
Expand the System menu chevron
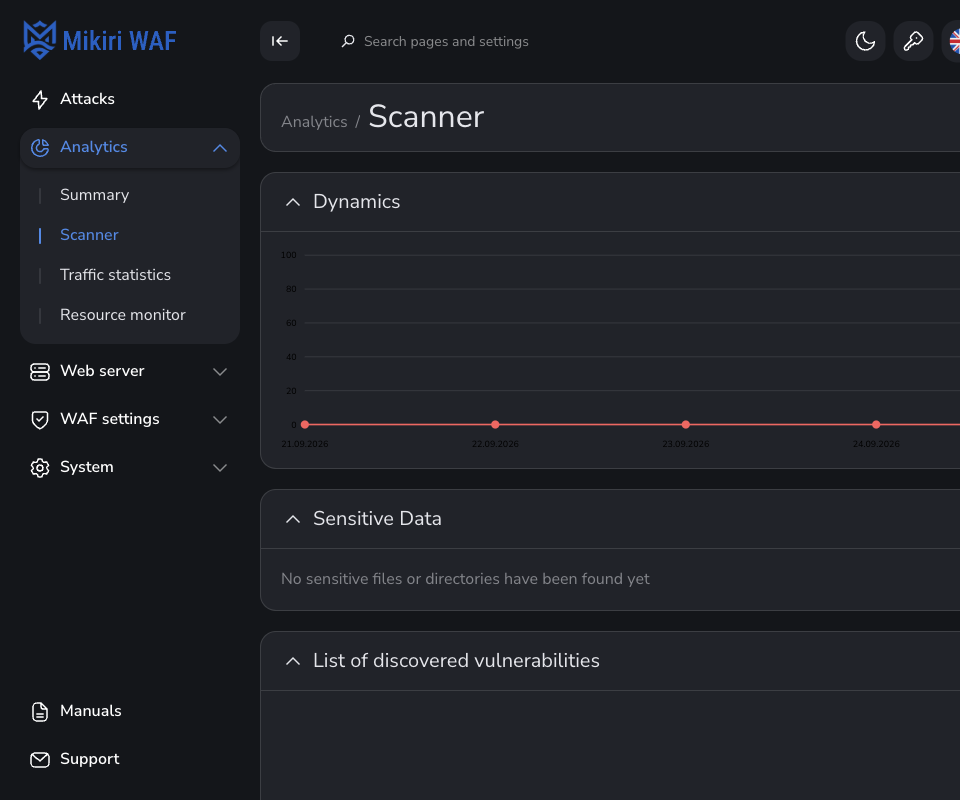click(220, 468)
